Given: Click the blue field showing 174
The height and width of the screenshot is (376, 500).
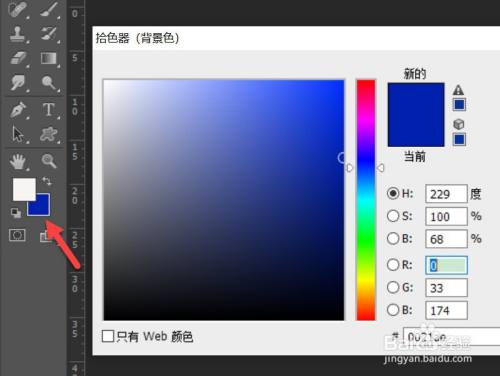Looking at the screenshot, I should click(446, 310).
